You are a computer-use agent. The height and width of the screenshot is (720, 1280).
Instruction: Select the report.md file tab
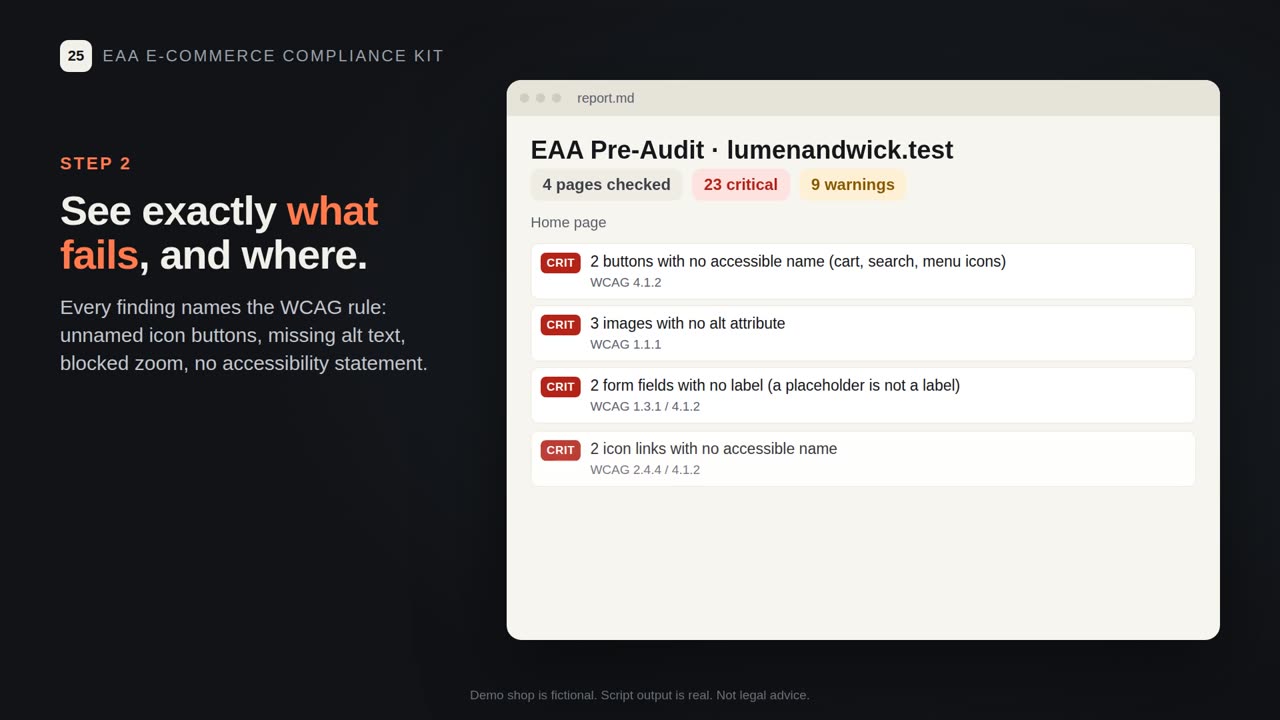[605, 98]
